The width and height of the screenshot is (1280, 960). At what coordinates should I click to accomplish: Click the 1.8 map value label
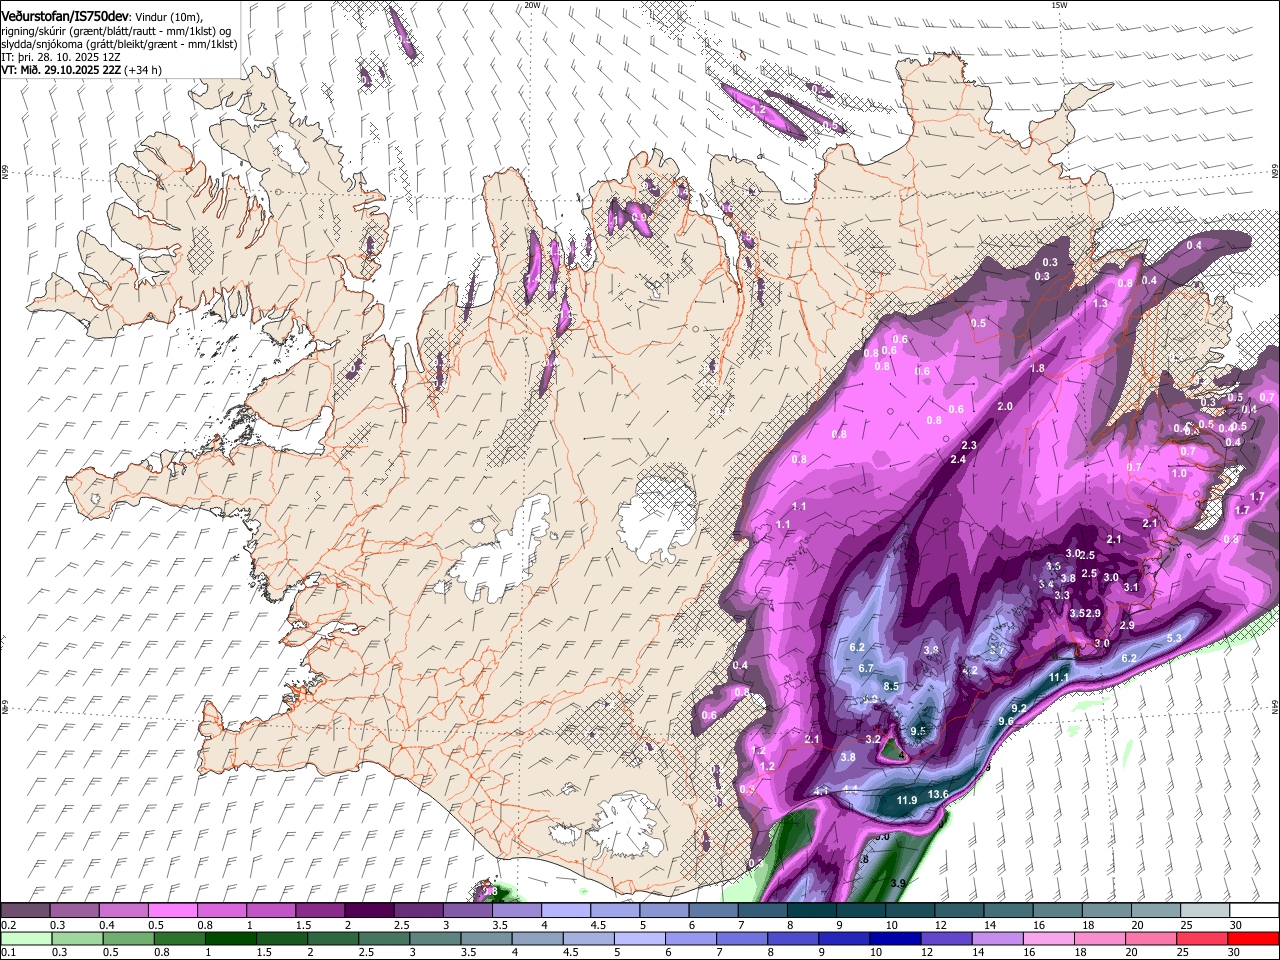coord(1038,368)
